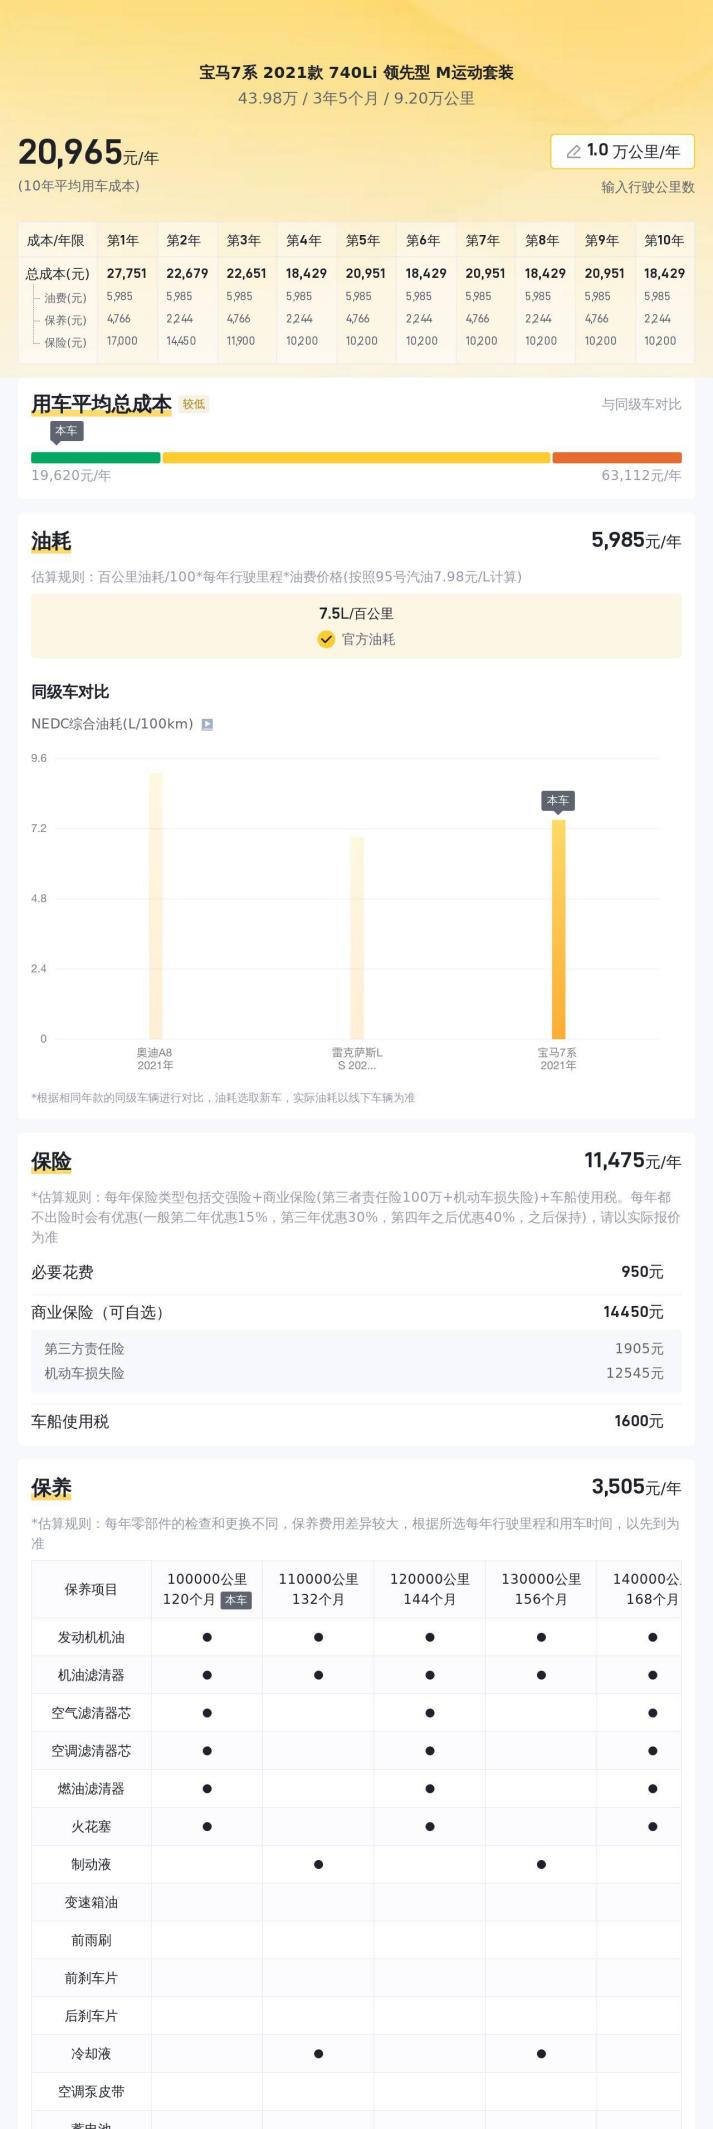The image size is (713, 2129).
Task: Open the 1.0 万公里/年 mileage input box
Action: coord(622,151)
